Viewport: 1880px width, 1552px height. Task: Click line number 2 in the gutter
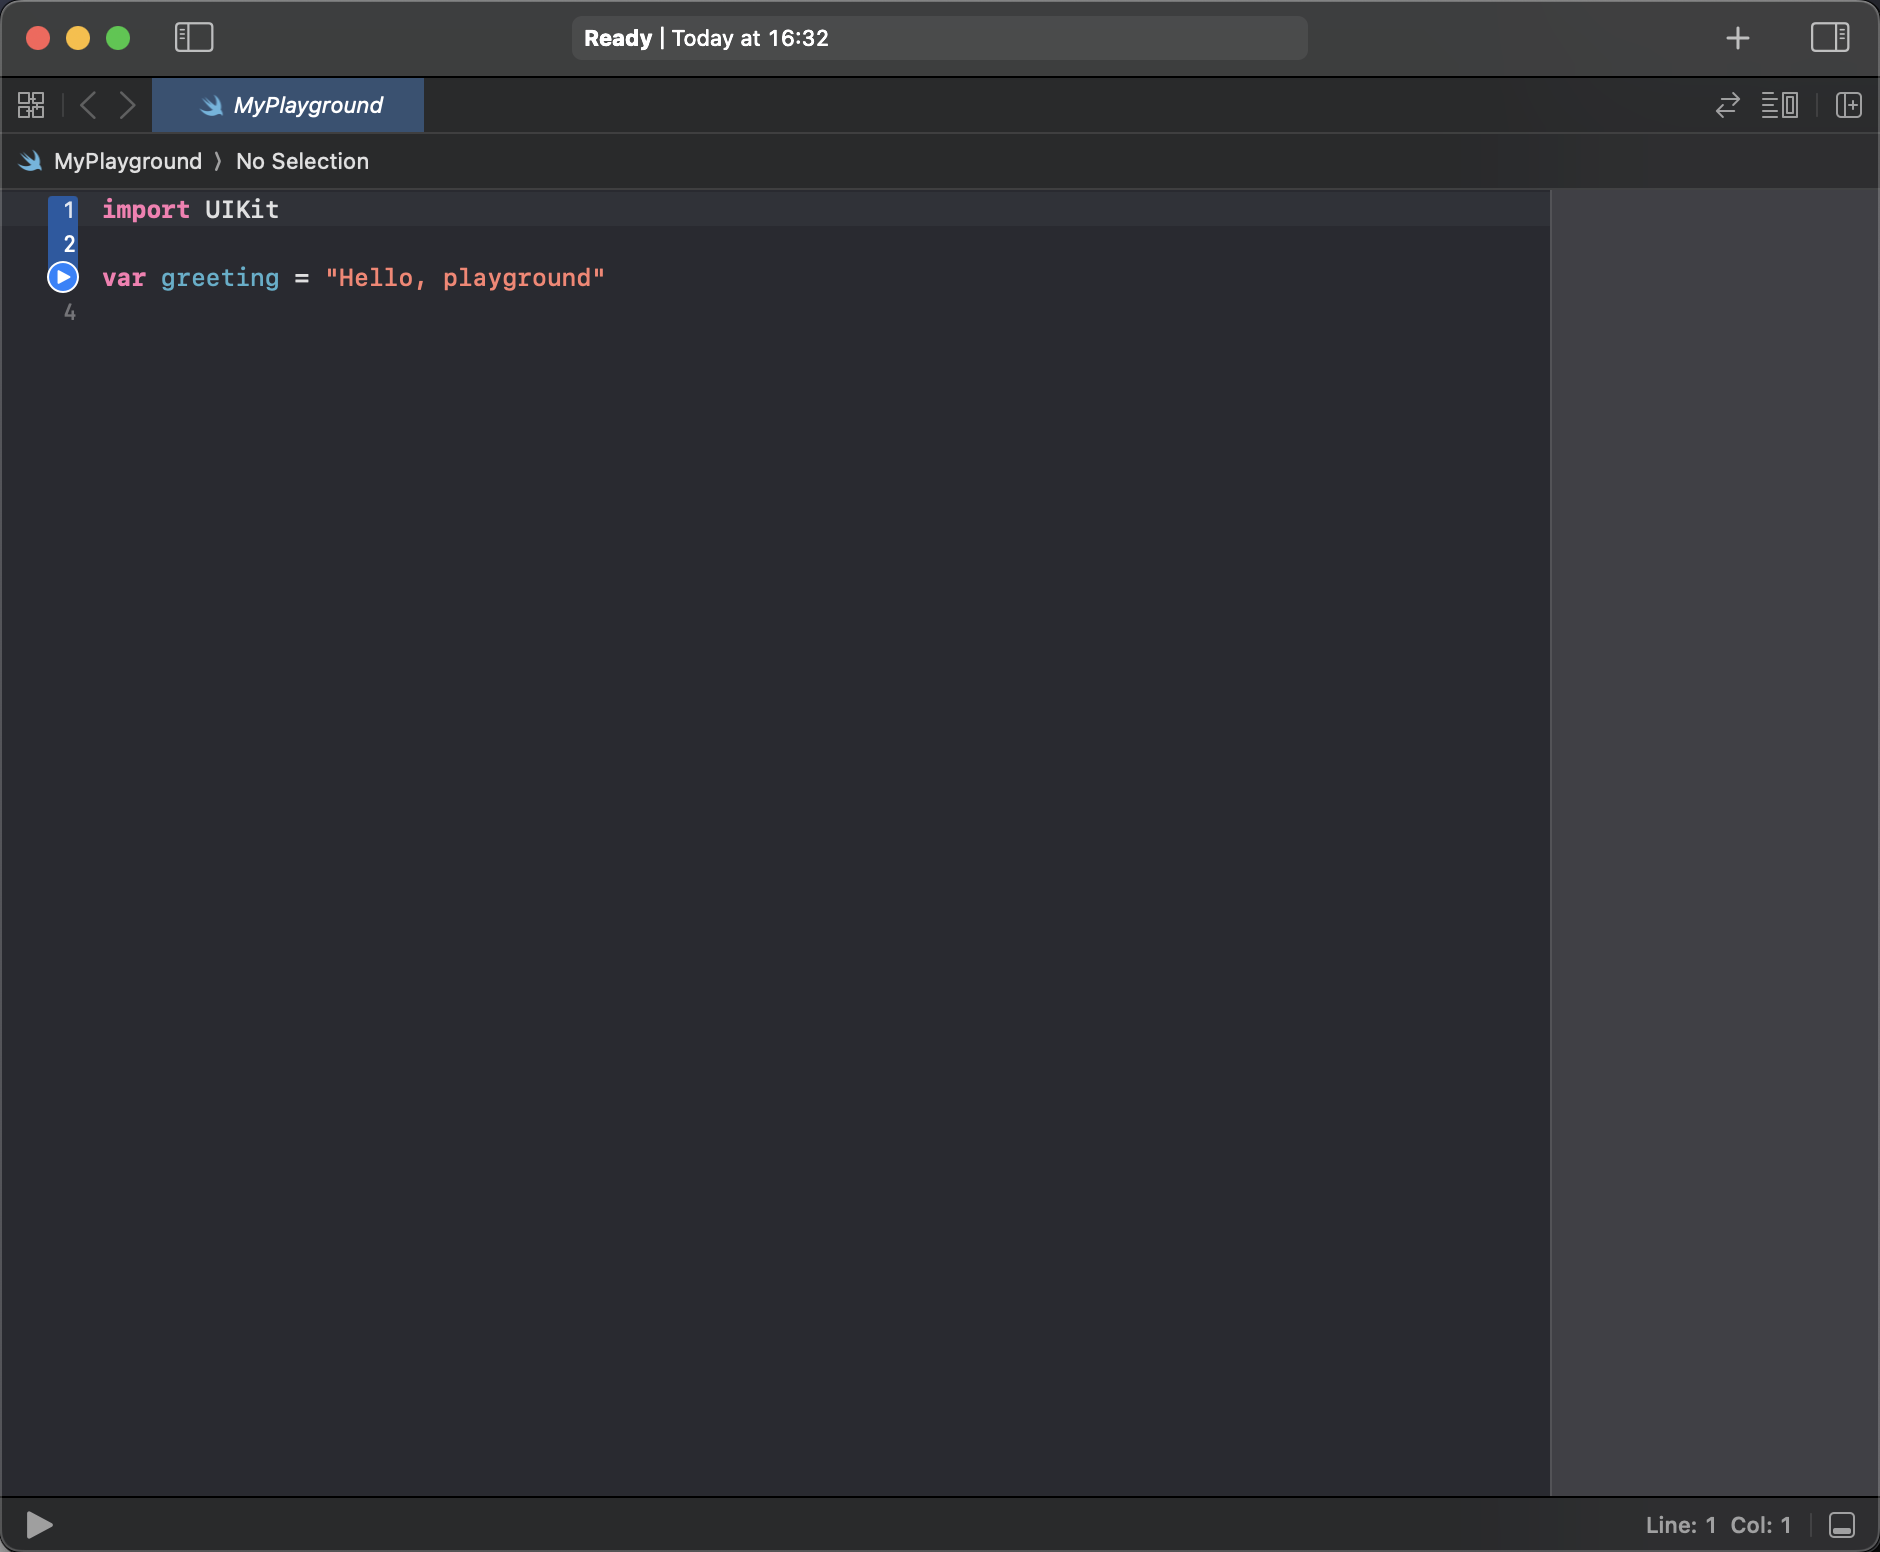(x=69, y=244)
